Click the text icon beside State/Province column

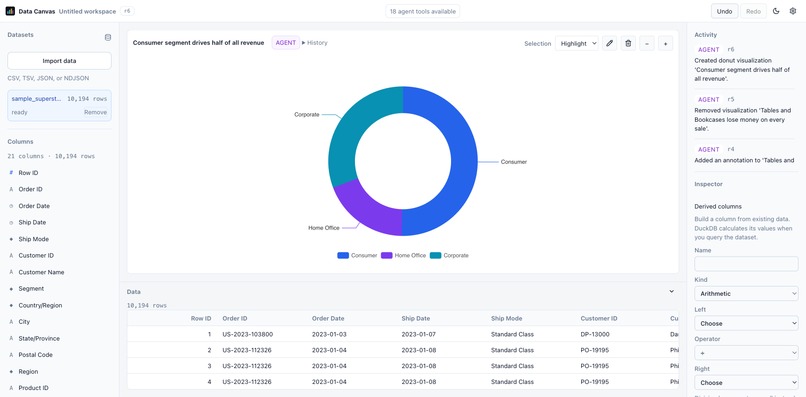[11, 338]
